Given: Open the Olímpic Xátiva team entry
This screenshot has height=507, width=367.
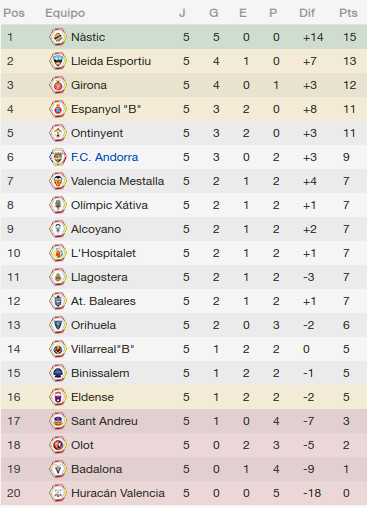Looking at the screenshot, I should pyautogui.click(x=109, y=205).
